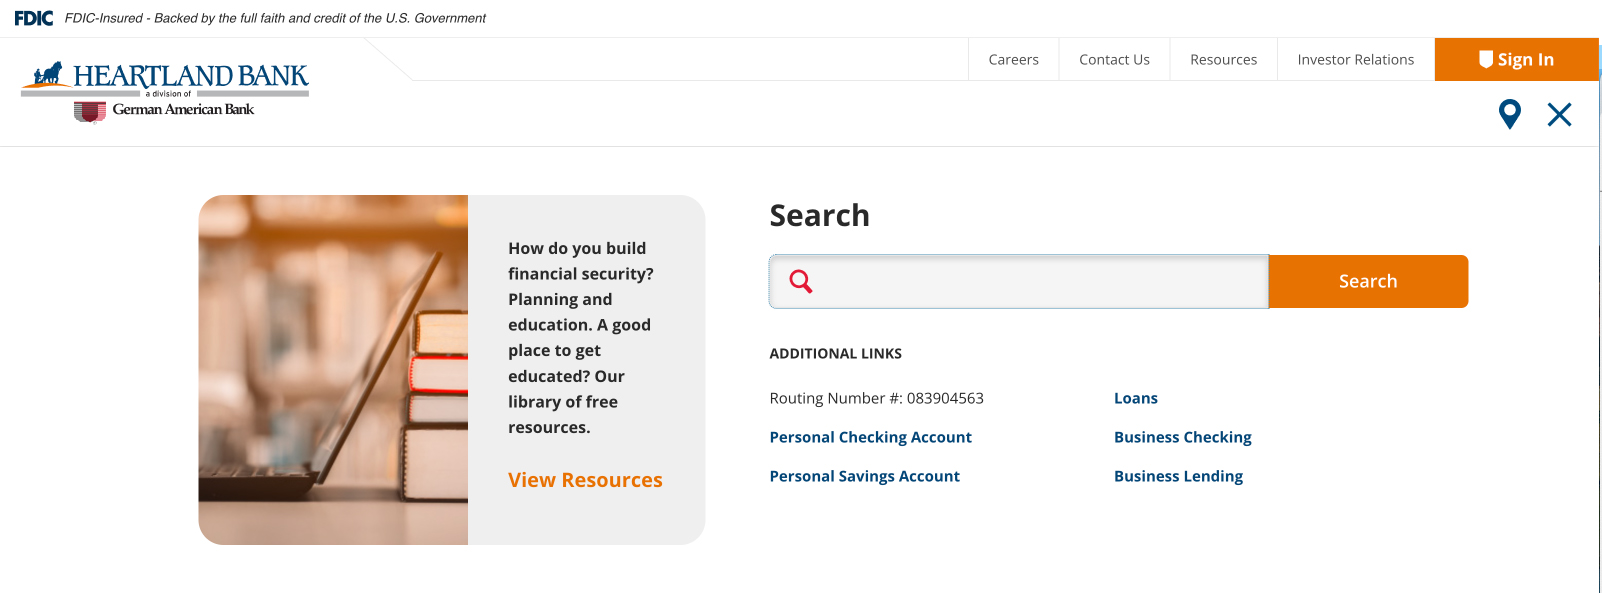This screenshot has width=1602, height=593.
Task: Click the German American Bank shield logo
Action: point(90,111)
